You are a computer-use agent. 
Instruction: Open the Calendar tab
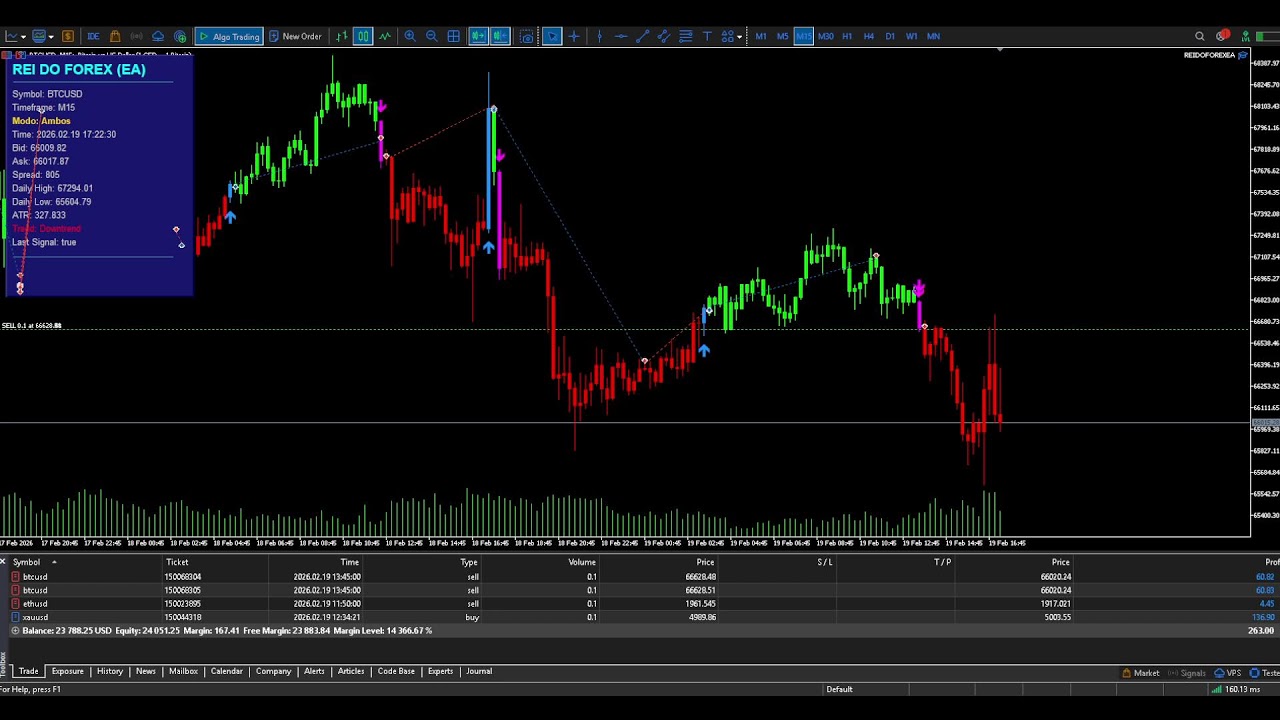pos(227,671)
